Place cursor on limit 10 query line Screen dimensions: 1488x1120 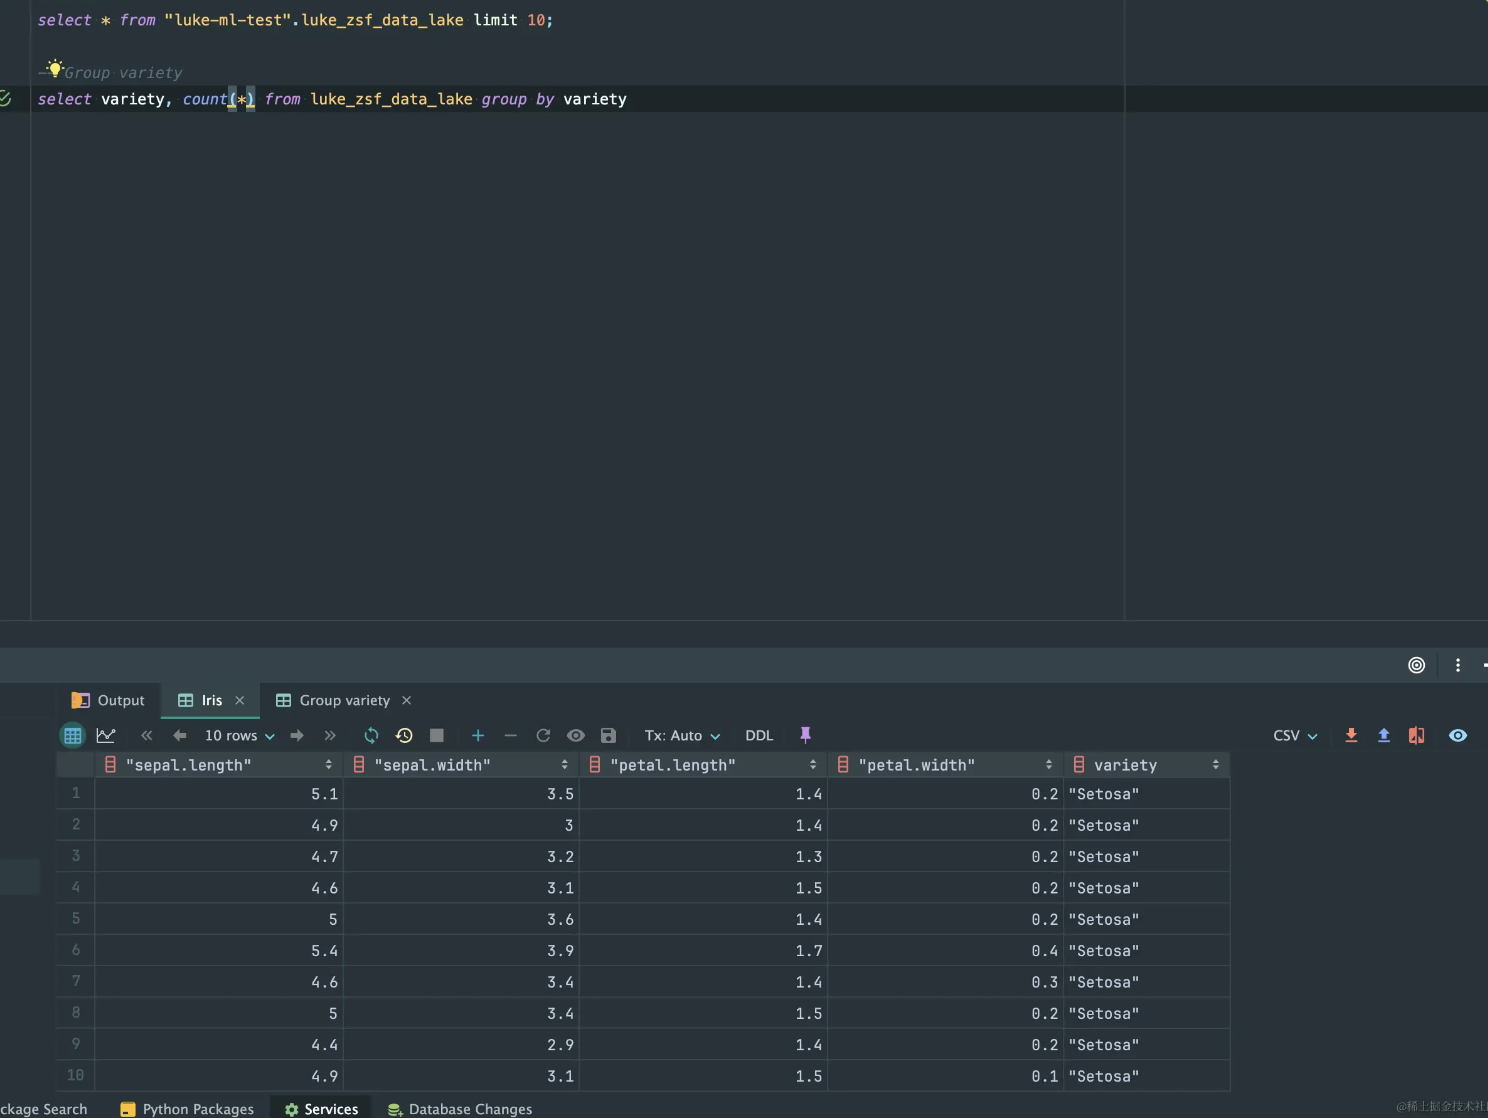click(x=295, y=20)
